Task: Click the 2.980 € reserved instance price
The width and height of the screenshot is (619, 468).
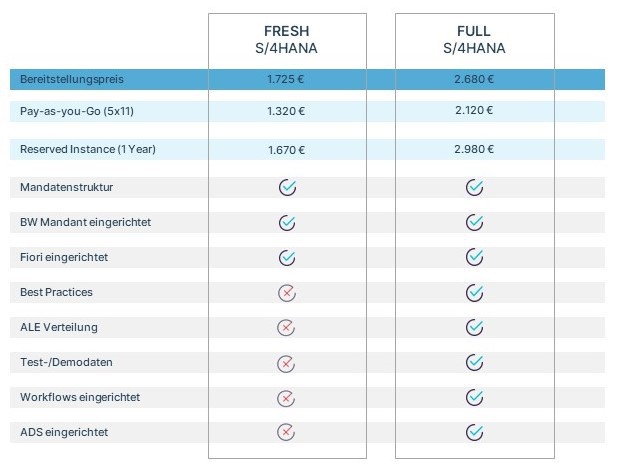Action: click(x=474, y=149)
